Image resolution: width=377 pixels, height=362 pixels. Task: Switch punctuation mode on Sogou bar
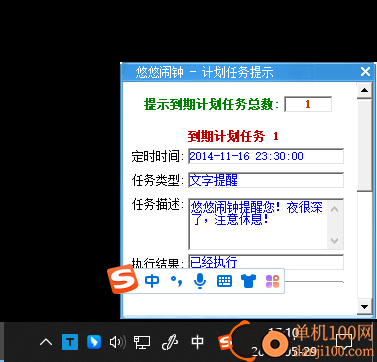[176, 281]
